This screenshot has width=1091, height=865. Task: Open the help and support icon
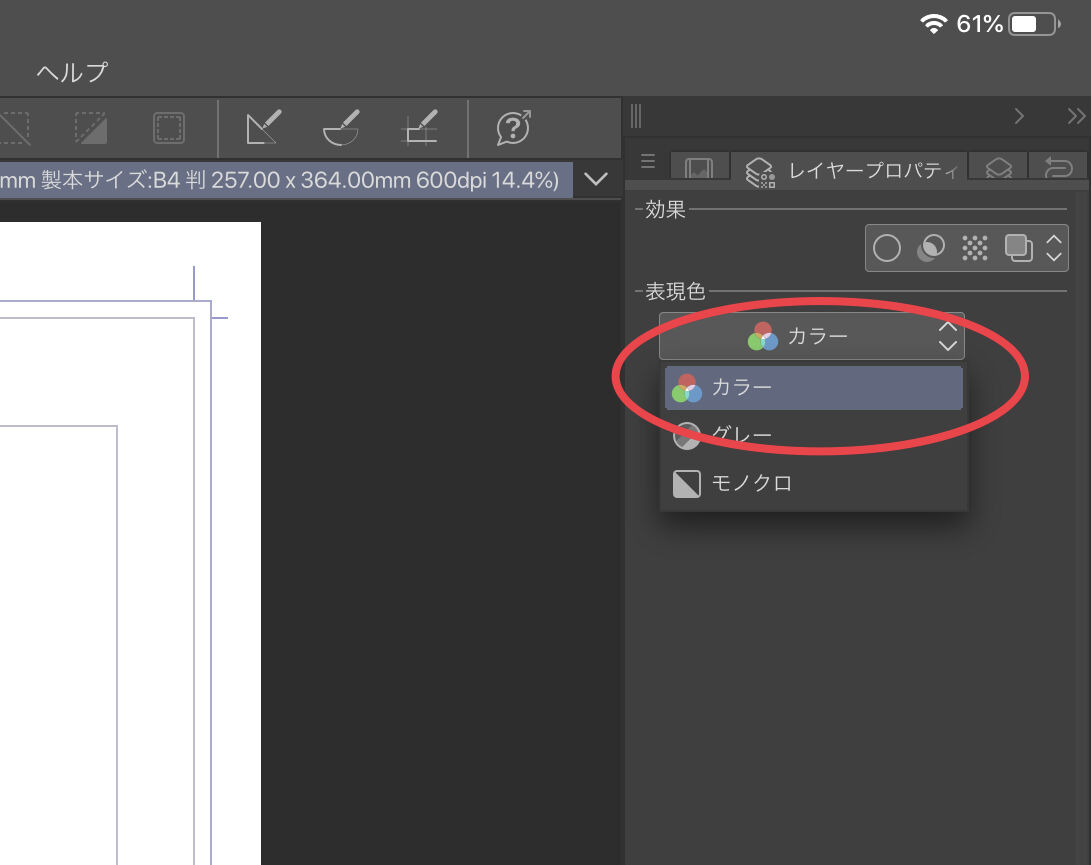pyautogui.click(x=512, y=128)
